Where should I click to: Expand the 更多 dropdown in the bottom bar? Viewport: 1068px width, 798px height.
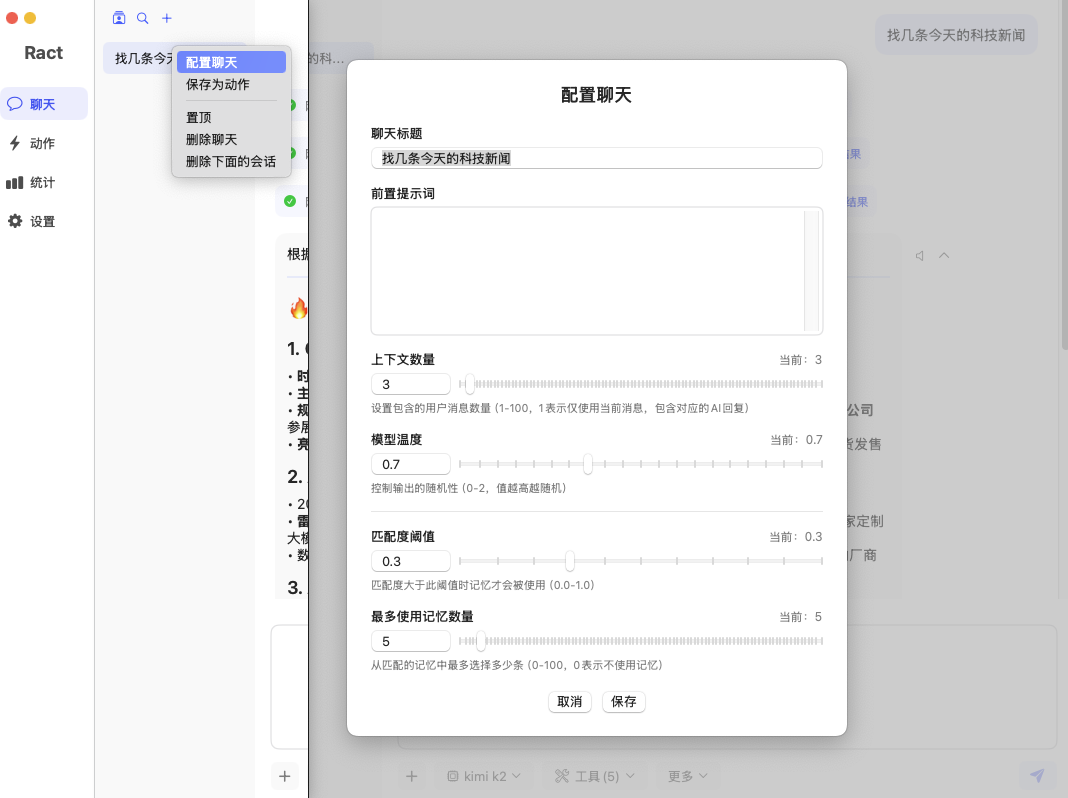click(688, 776)
